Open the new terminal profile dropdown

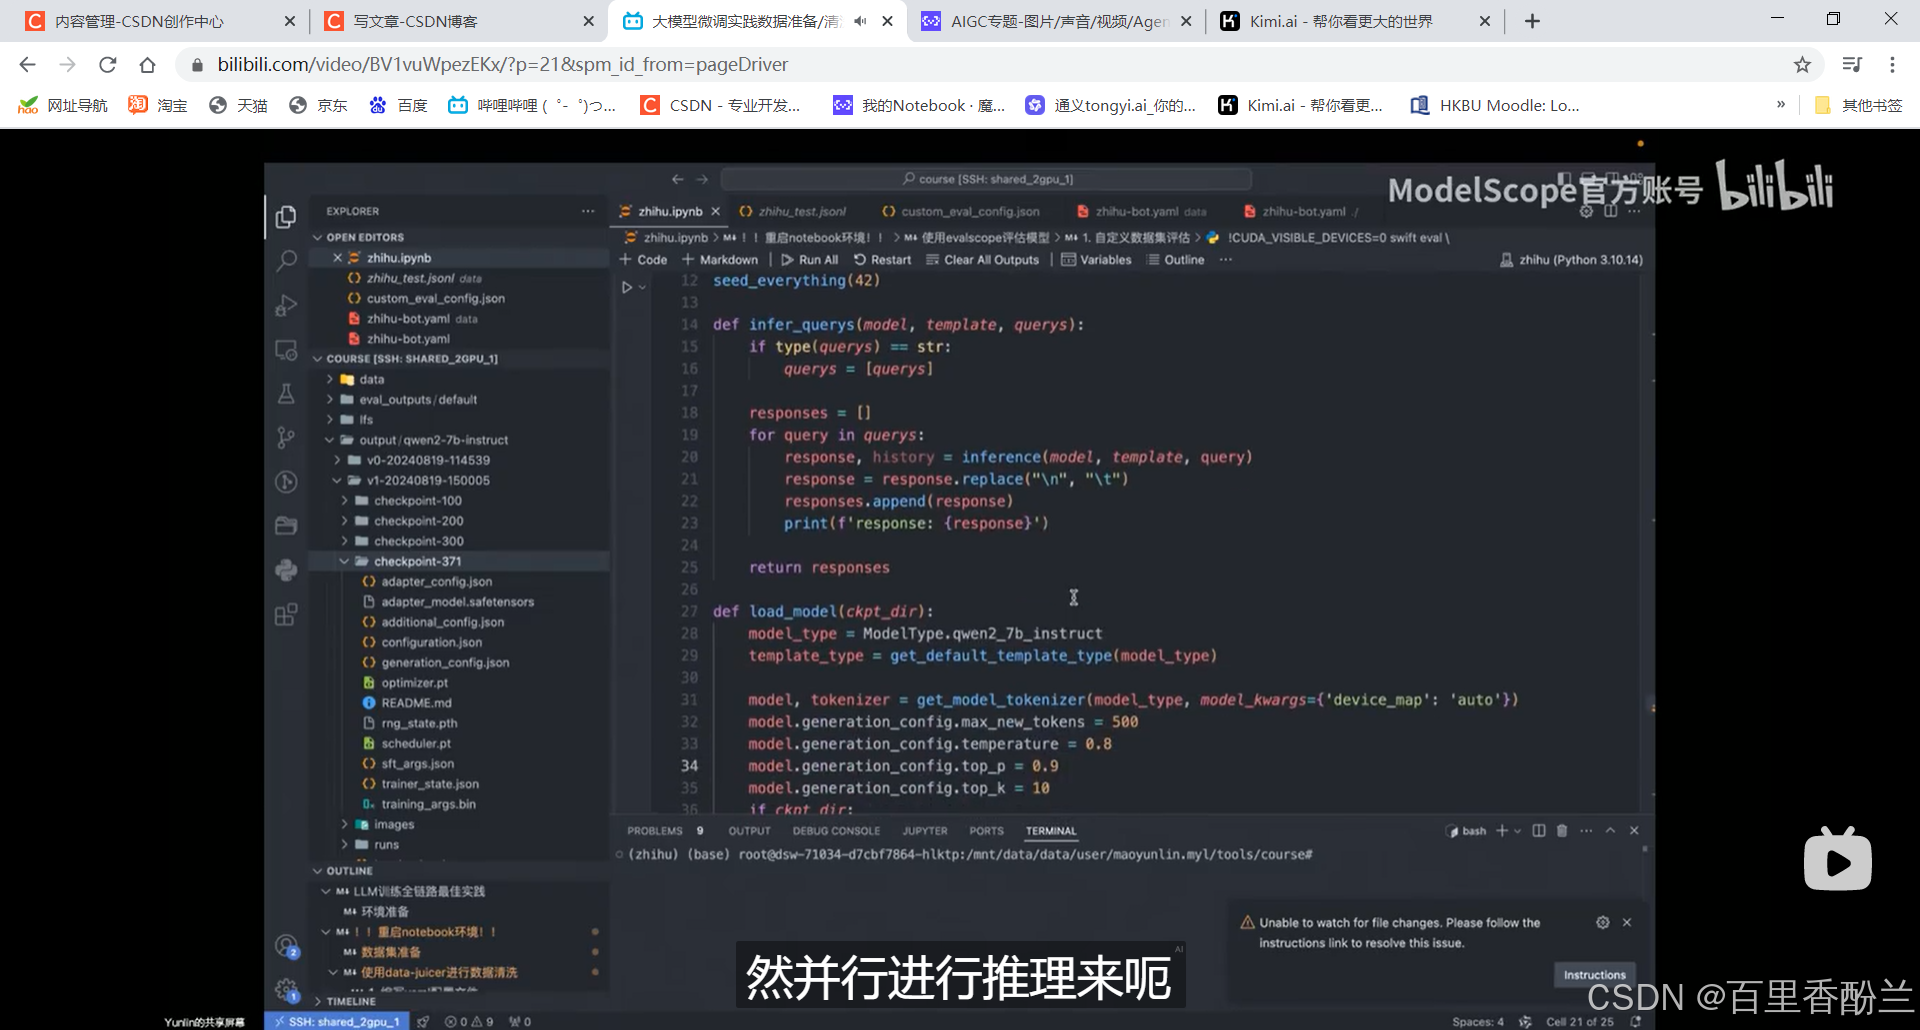[1517, 831]
